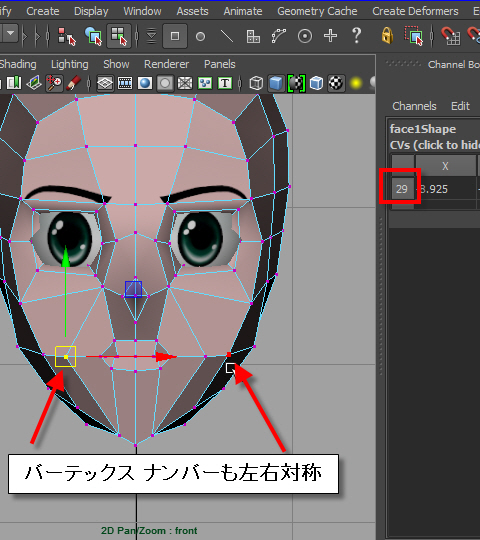This screenshot has height=540, width=480.
Task: Select by object type mode icon
Action: pos(93,36)
